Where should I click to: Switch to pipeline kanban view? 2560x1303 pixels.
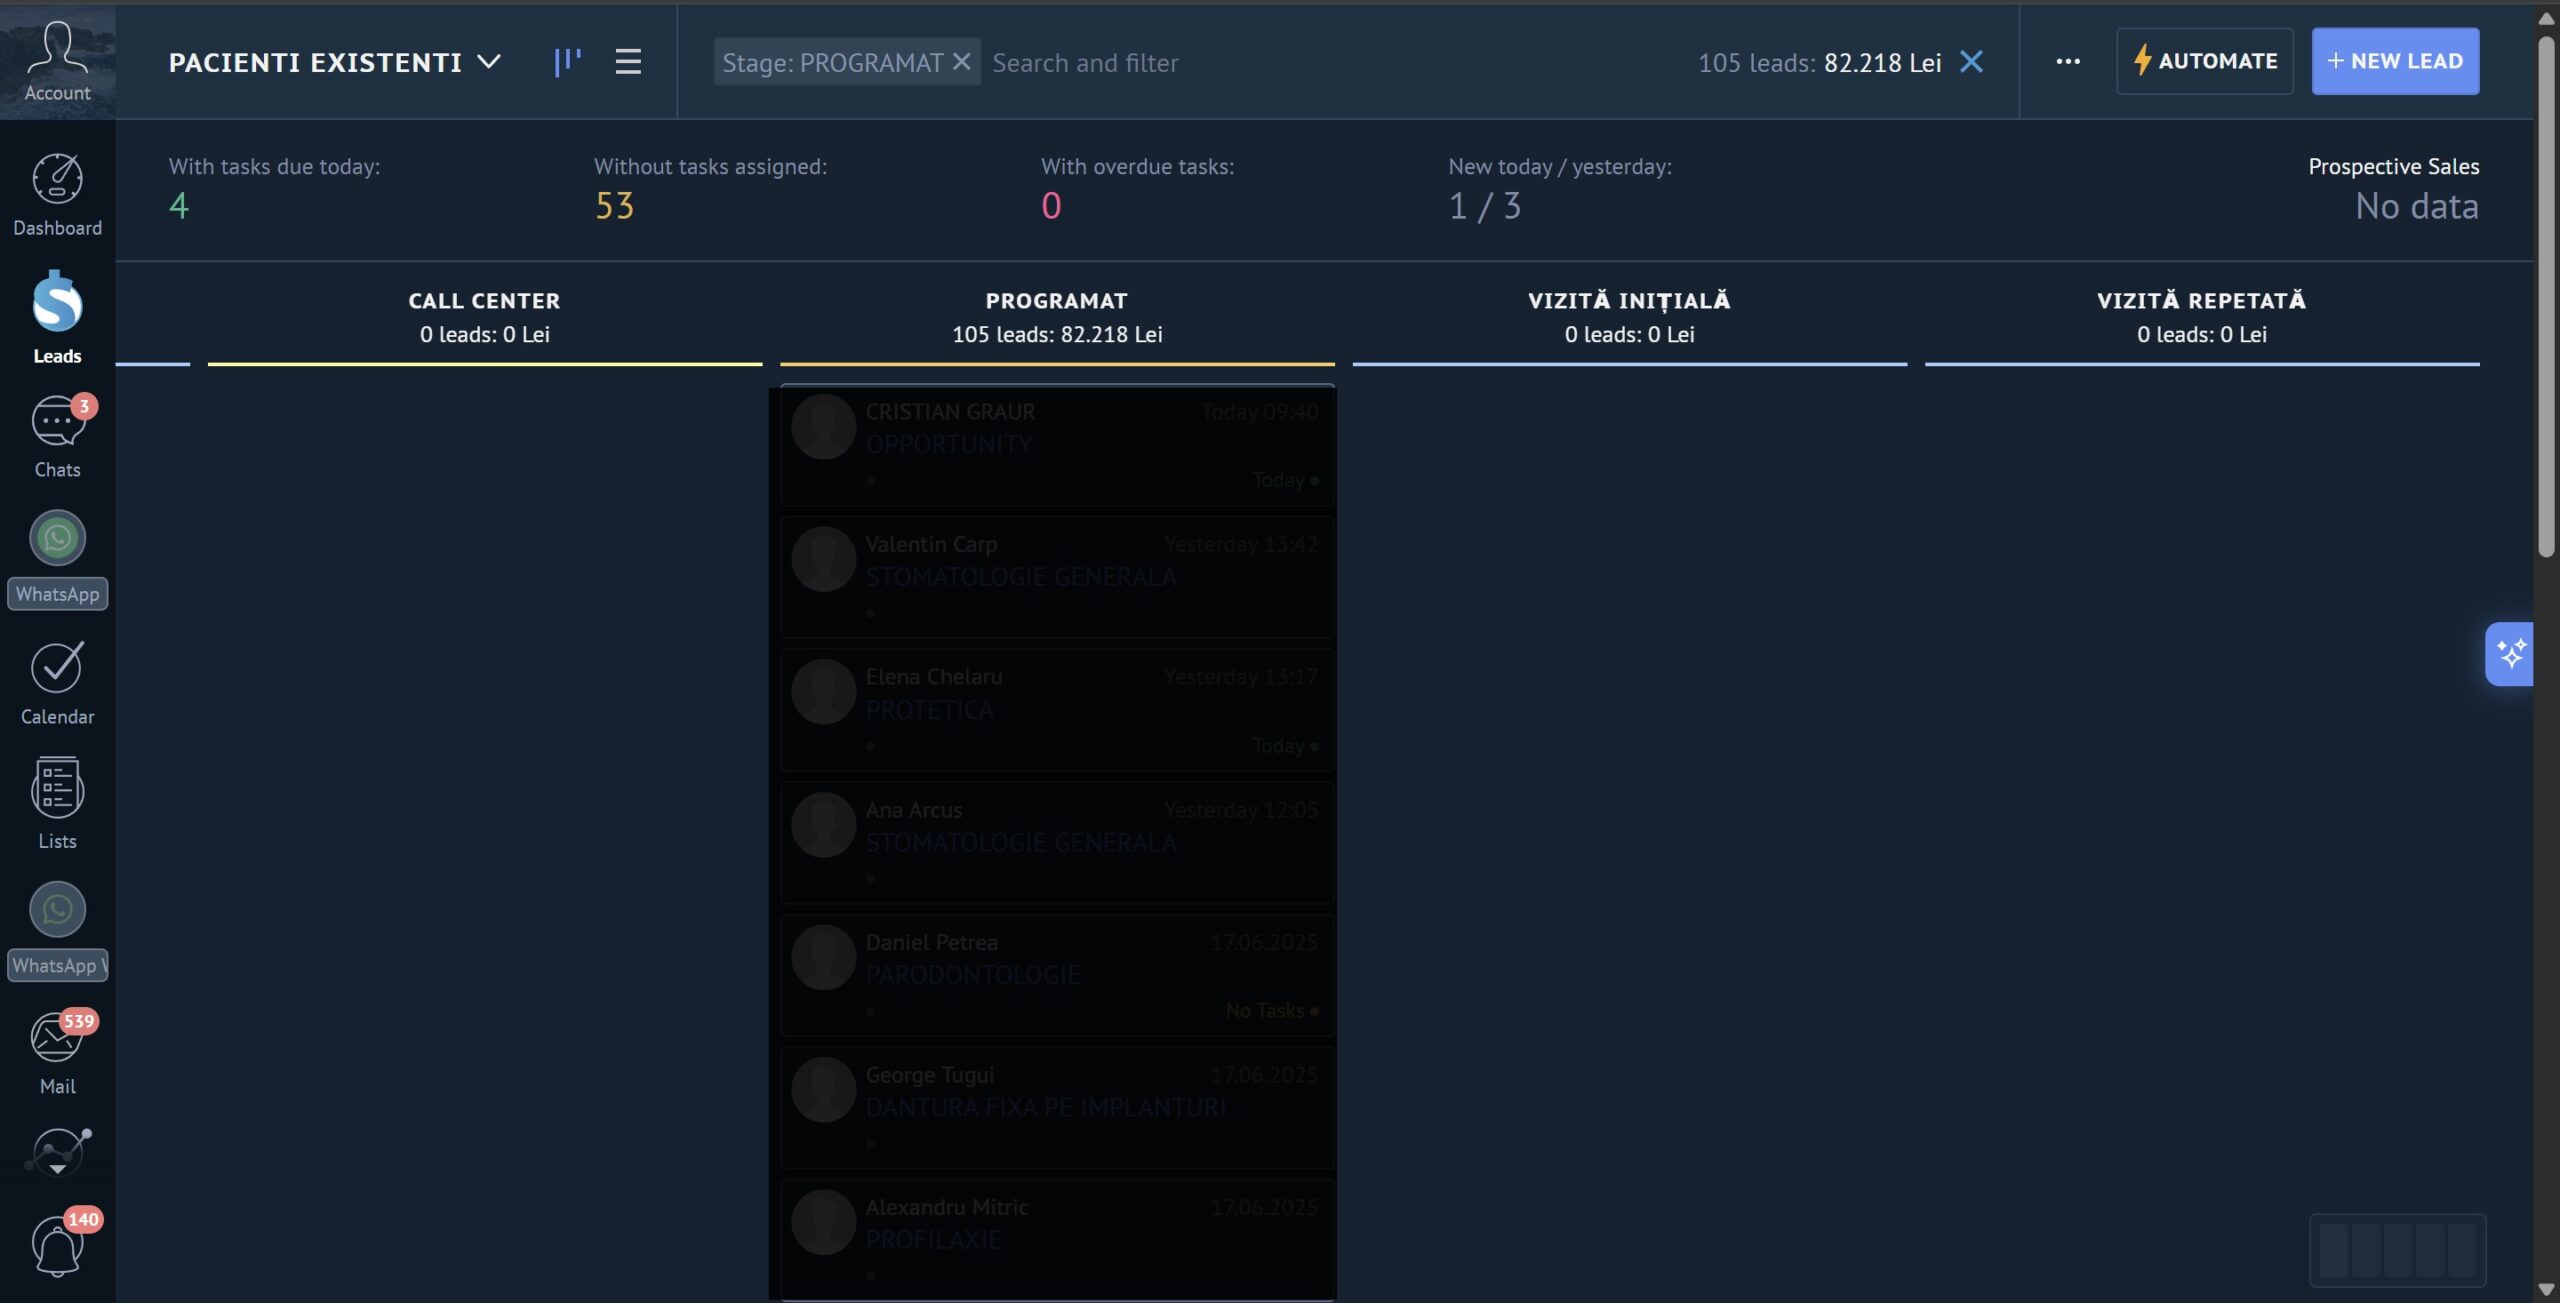(x=567, y=62)
